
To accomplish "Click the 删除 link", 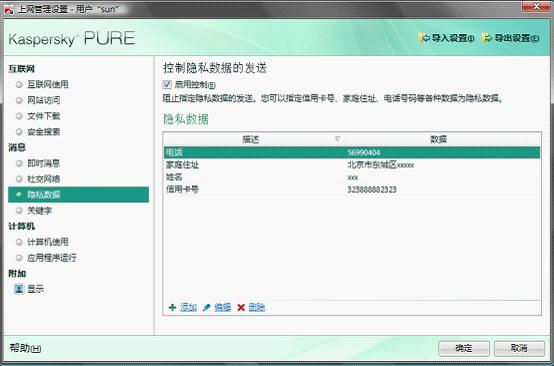I will click(257, 307).
